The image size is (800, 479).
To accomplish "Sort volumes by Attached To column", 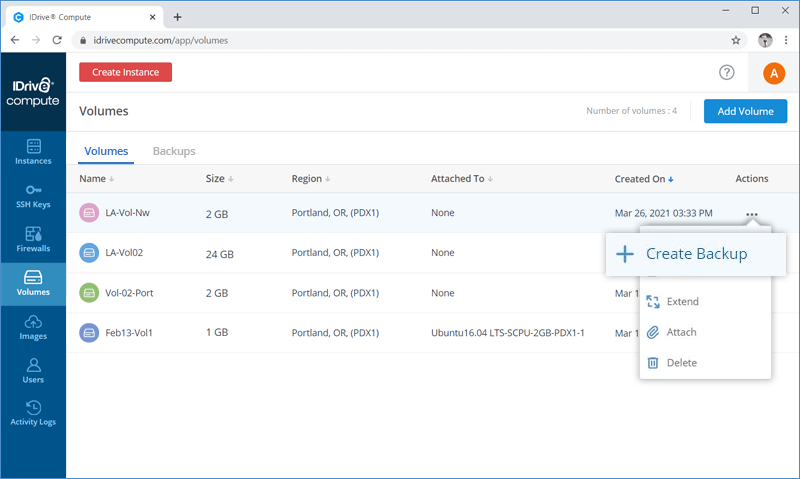I will tap(462, 179).
